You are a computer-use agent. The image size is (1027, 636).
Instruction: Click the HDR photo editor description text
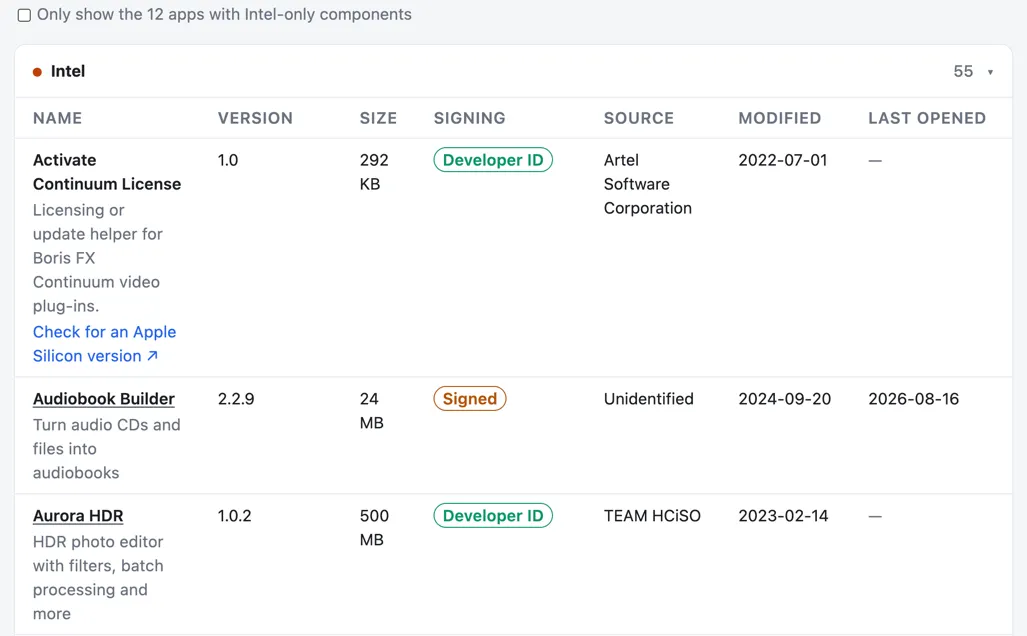pos(98,578)
